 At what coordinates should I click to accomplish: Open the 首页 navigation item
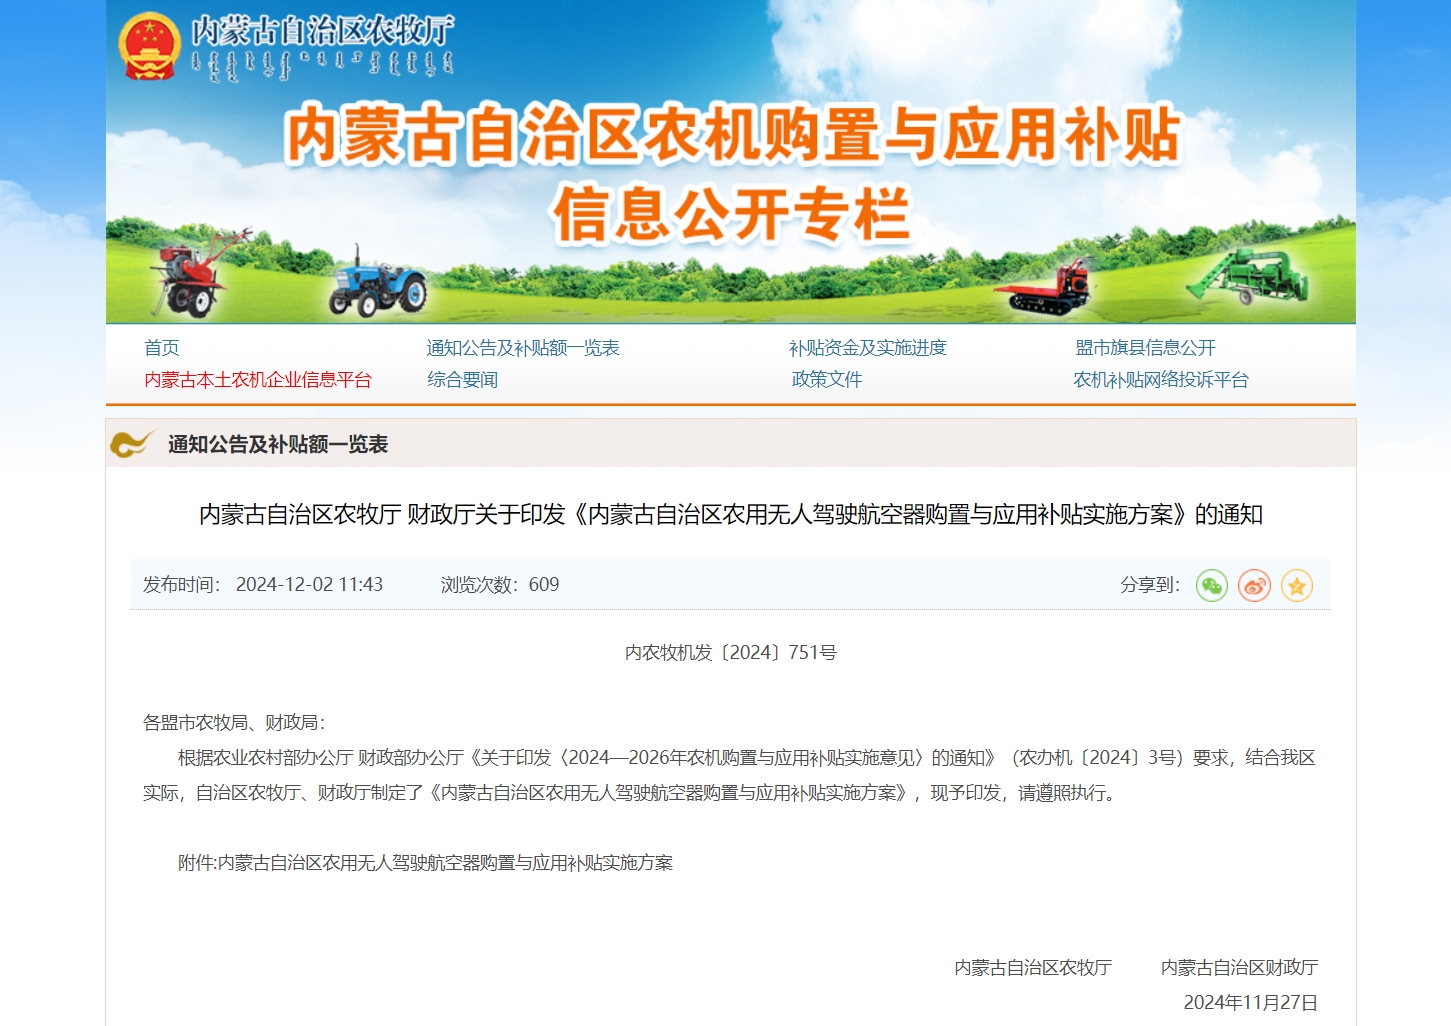161,348
